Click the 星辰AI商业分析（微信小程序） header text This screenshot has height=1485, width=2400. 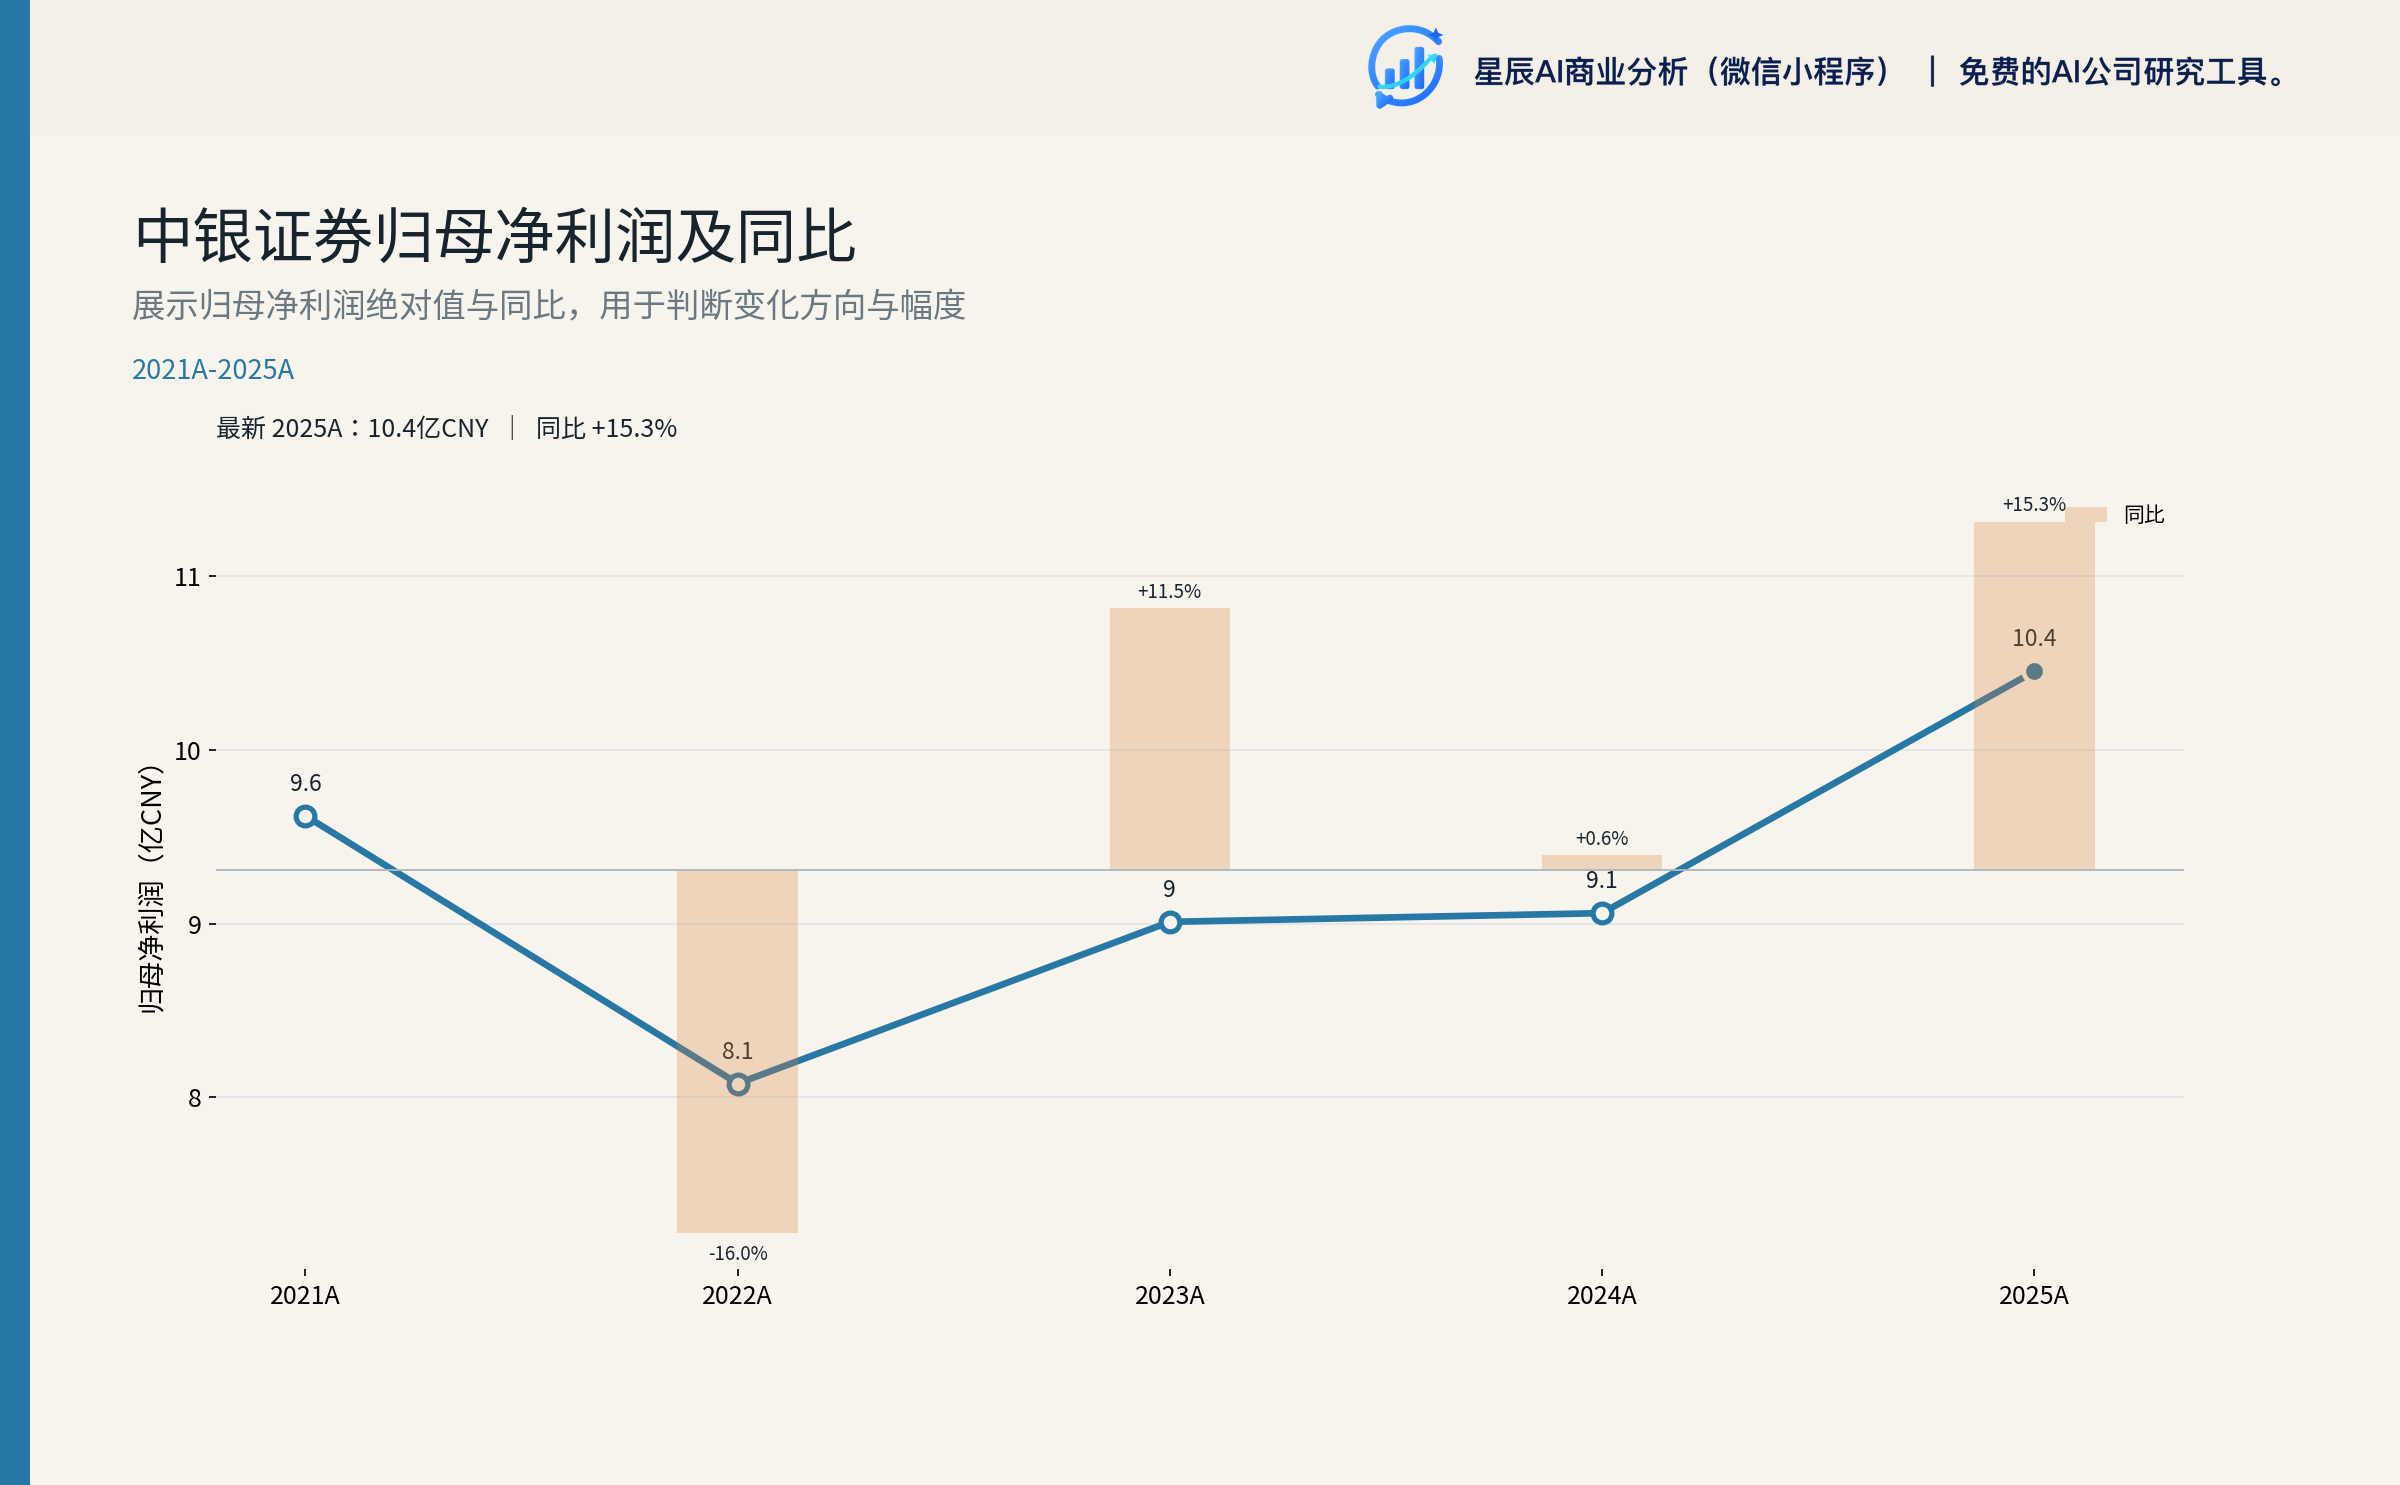tap(1682, 72)
